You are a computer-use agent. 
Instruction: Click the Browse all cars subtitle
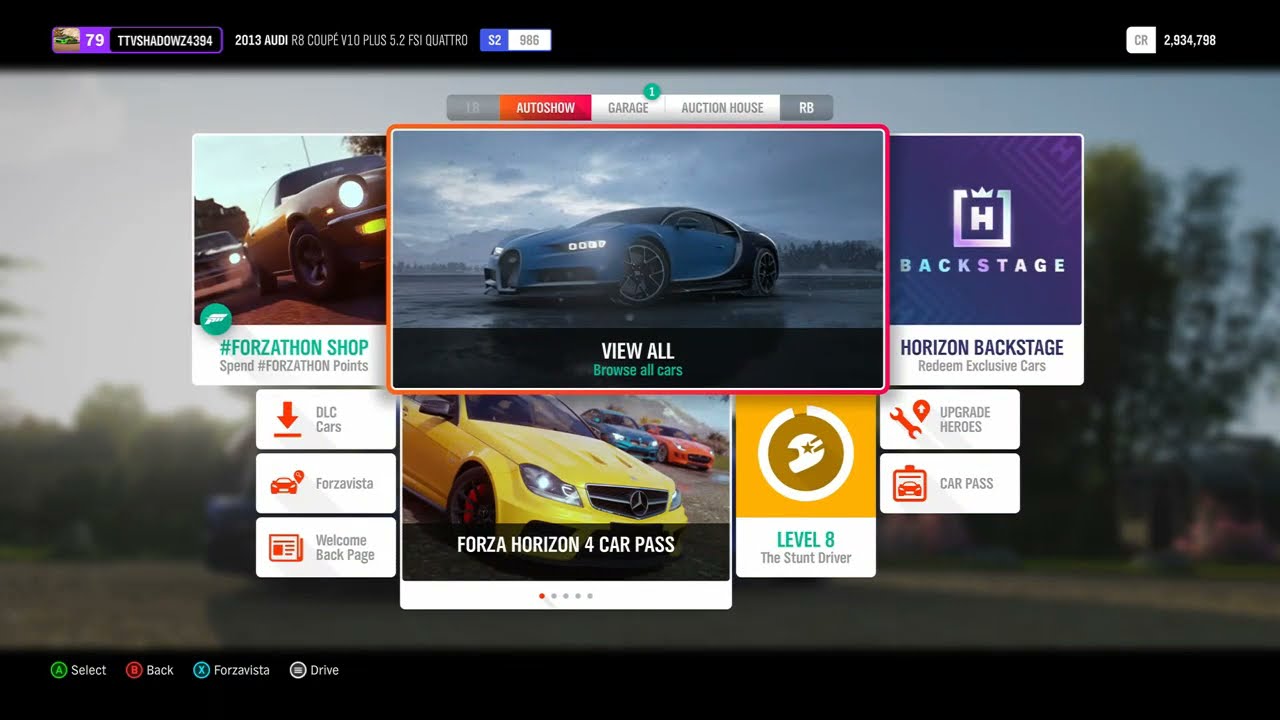pos(638,370)
